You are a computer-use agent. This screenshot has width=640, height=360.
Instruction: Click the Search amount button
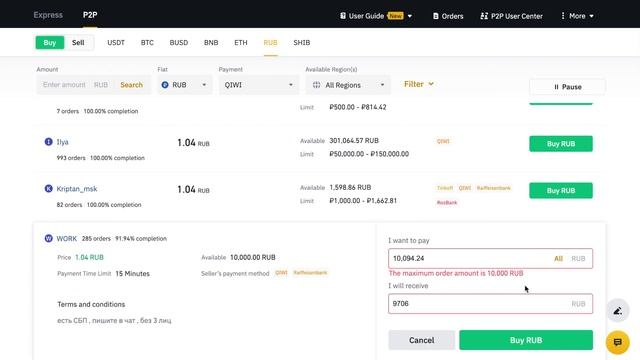point(131,85)
